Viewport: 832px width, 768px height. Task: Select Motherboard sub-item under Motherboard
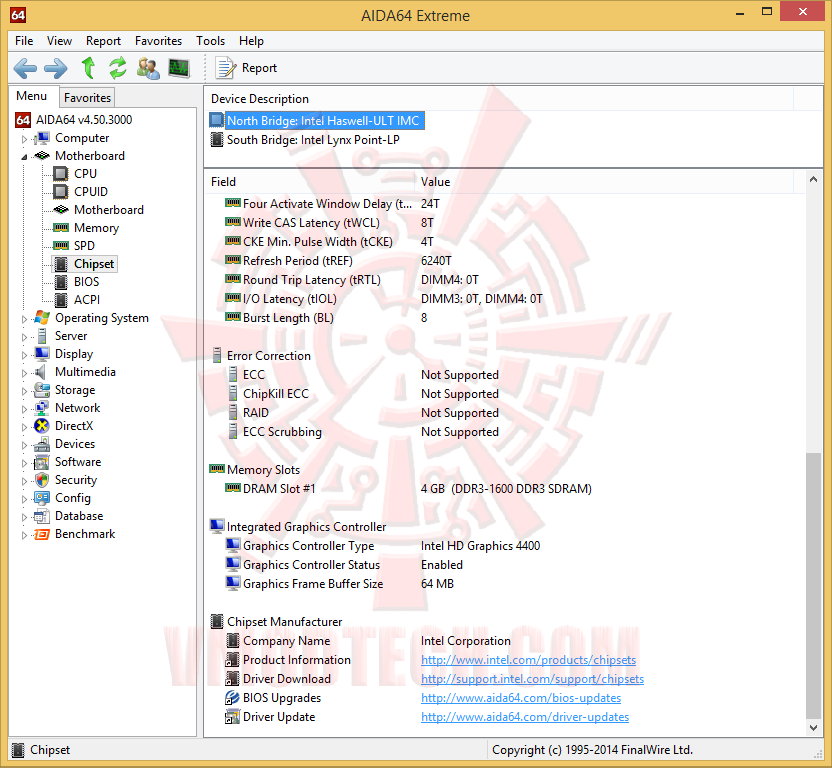(109, 210)
